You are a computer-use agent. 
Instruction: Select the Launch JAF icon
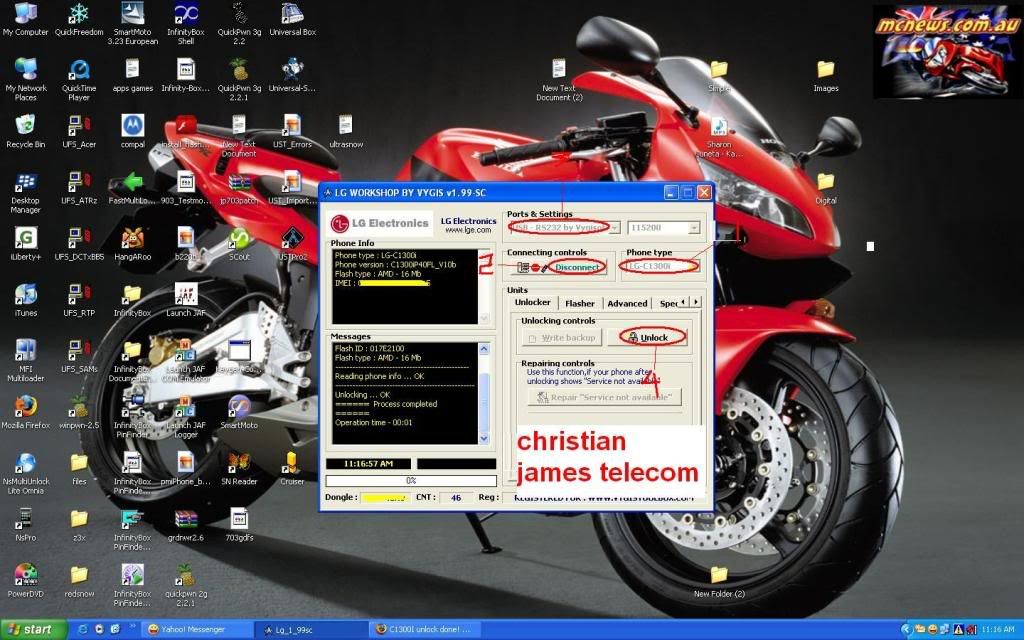185,300
